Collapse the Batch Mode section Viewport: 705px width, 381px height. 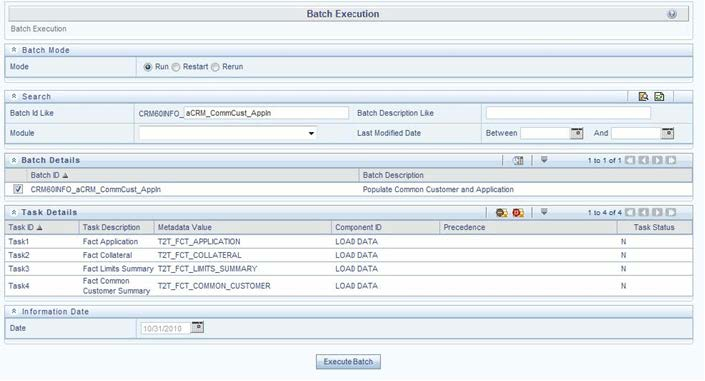tap(14, 50)
